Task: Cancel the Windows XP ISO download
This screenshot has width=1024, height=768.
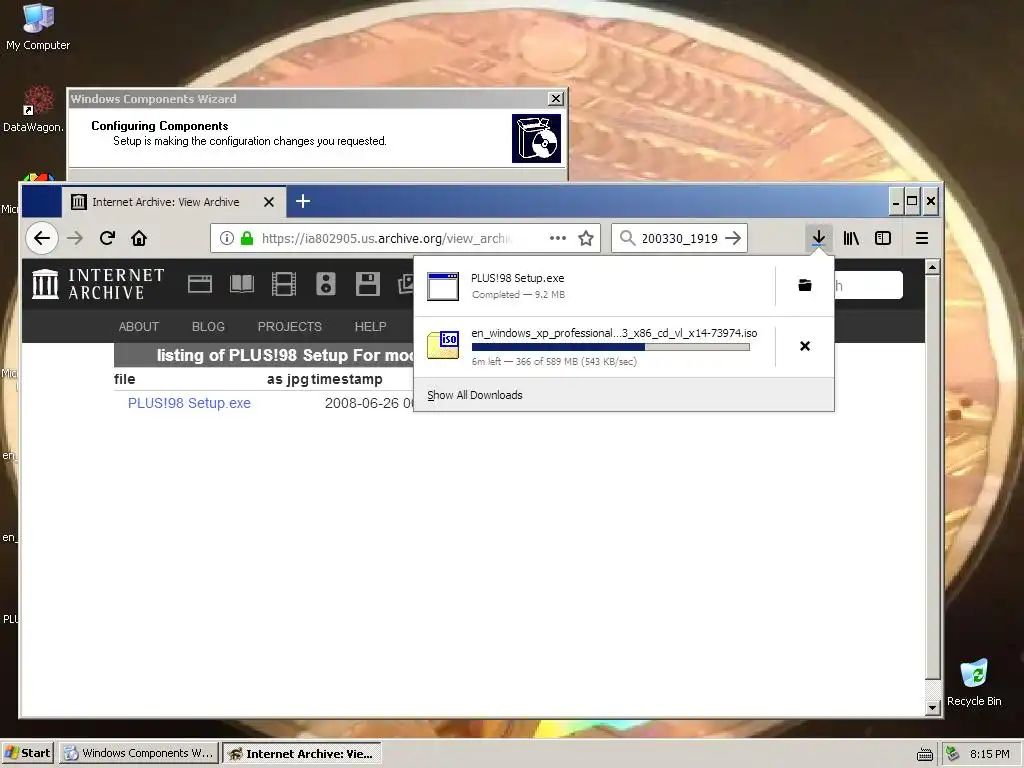Action: pos(805,346)
